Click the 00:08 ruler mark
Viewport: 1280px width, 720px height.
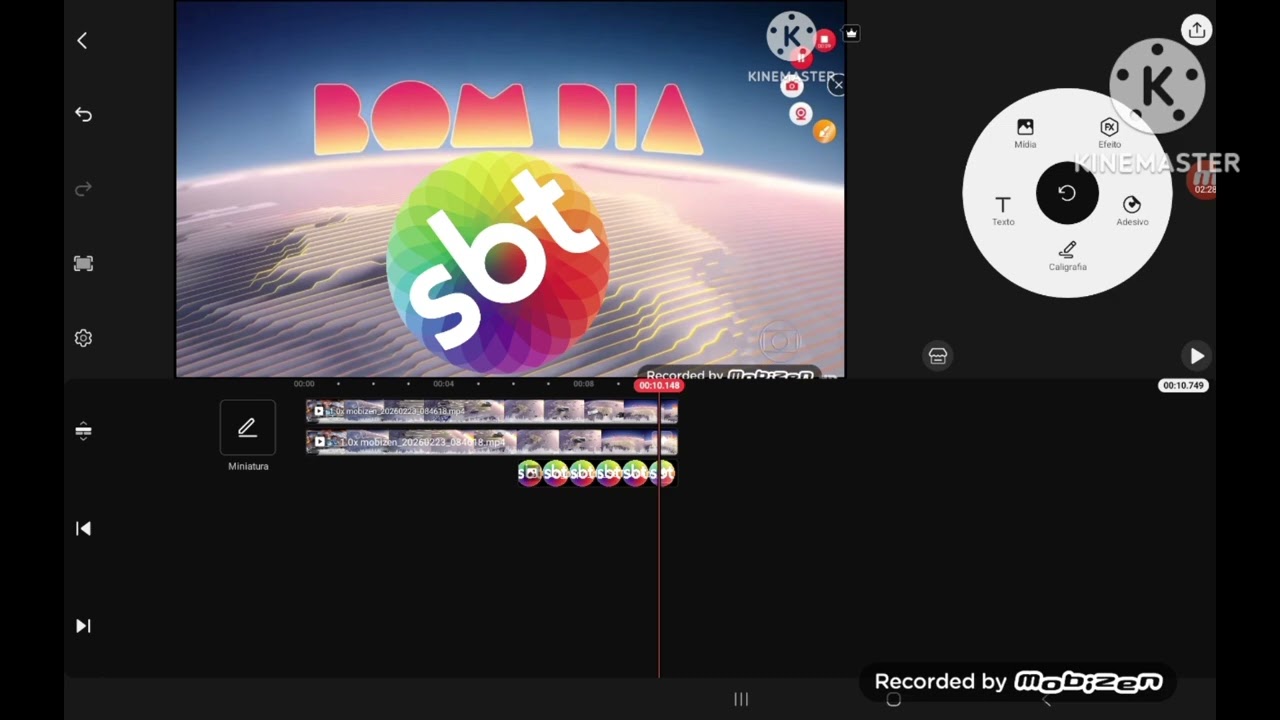point(583,384)
